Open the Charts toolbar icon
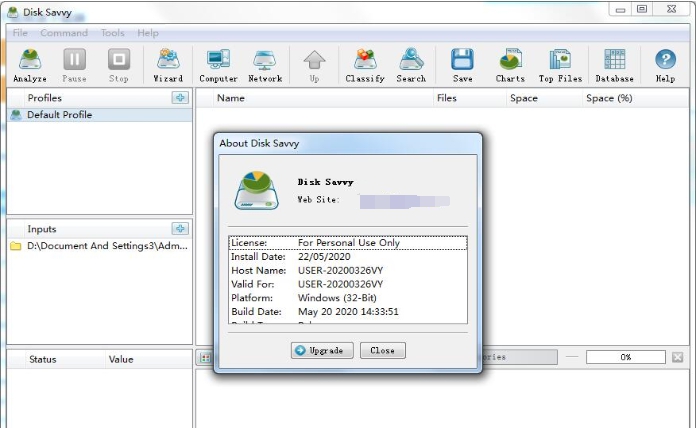Viewport: 697px width, 428px height. pos(510,64)
